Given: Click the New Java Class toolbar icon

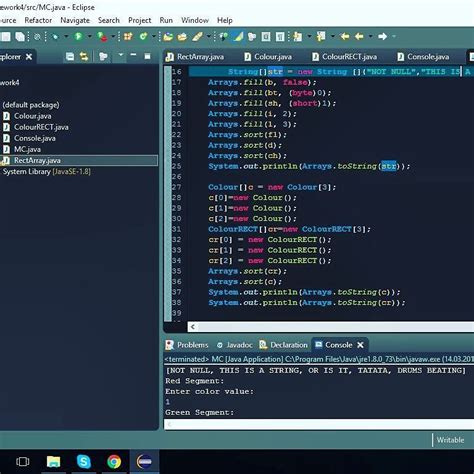Looking at the screenshot, I should pos(144,36).
